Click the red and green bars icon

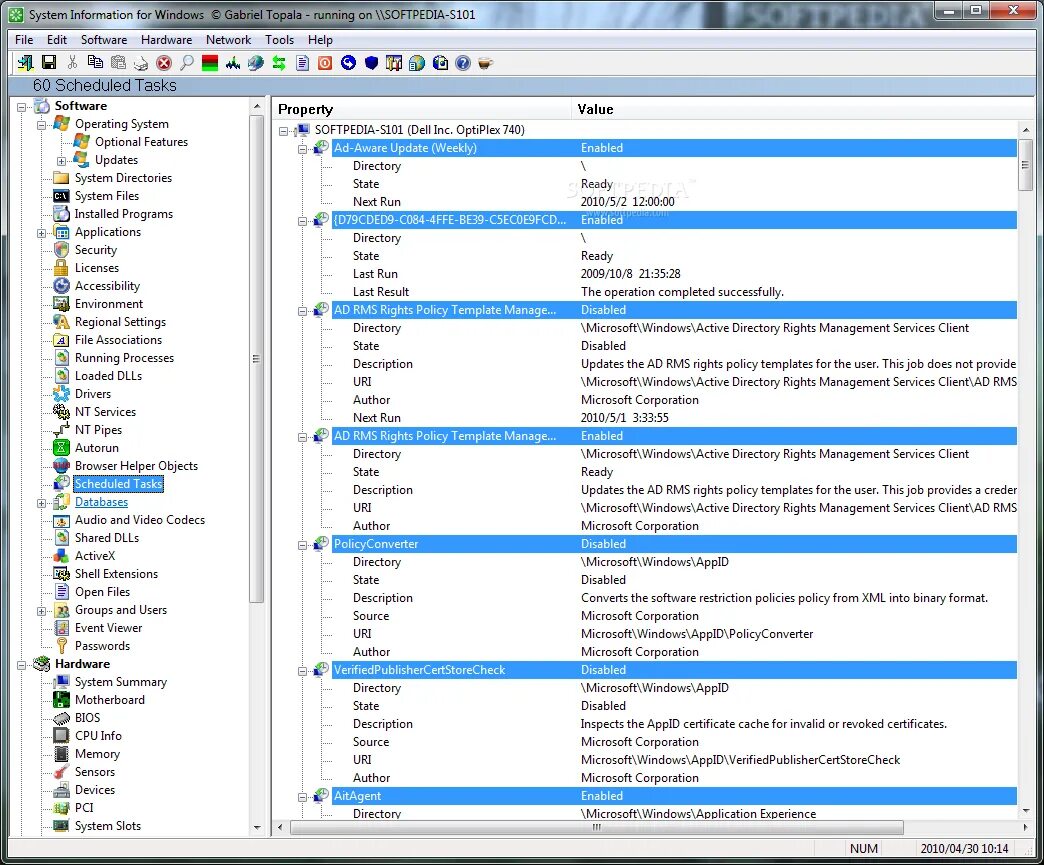click(210, 63)
